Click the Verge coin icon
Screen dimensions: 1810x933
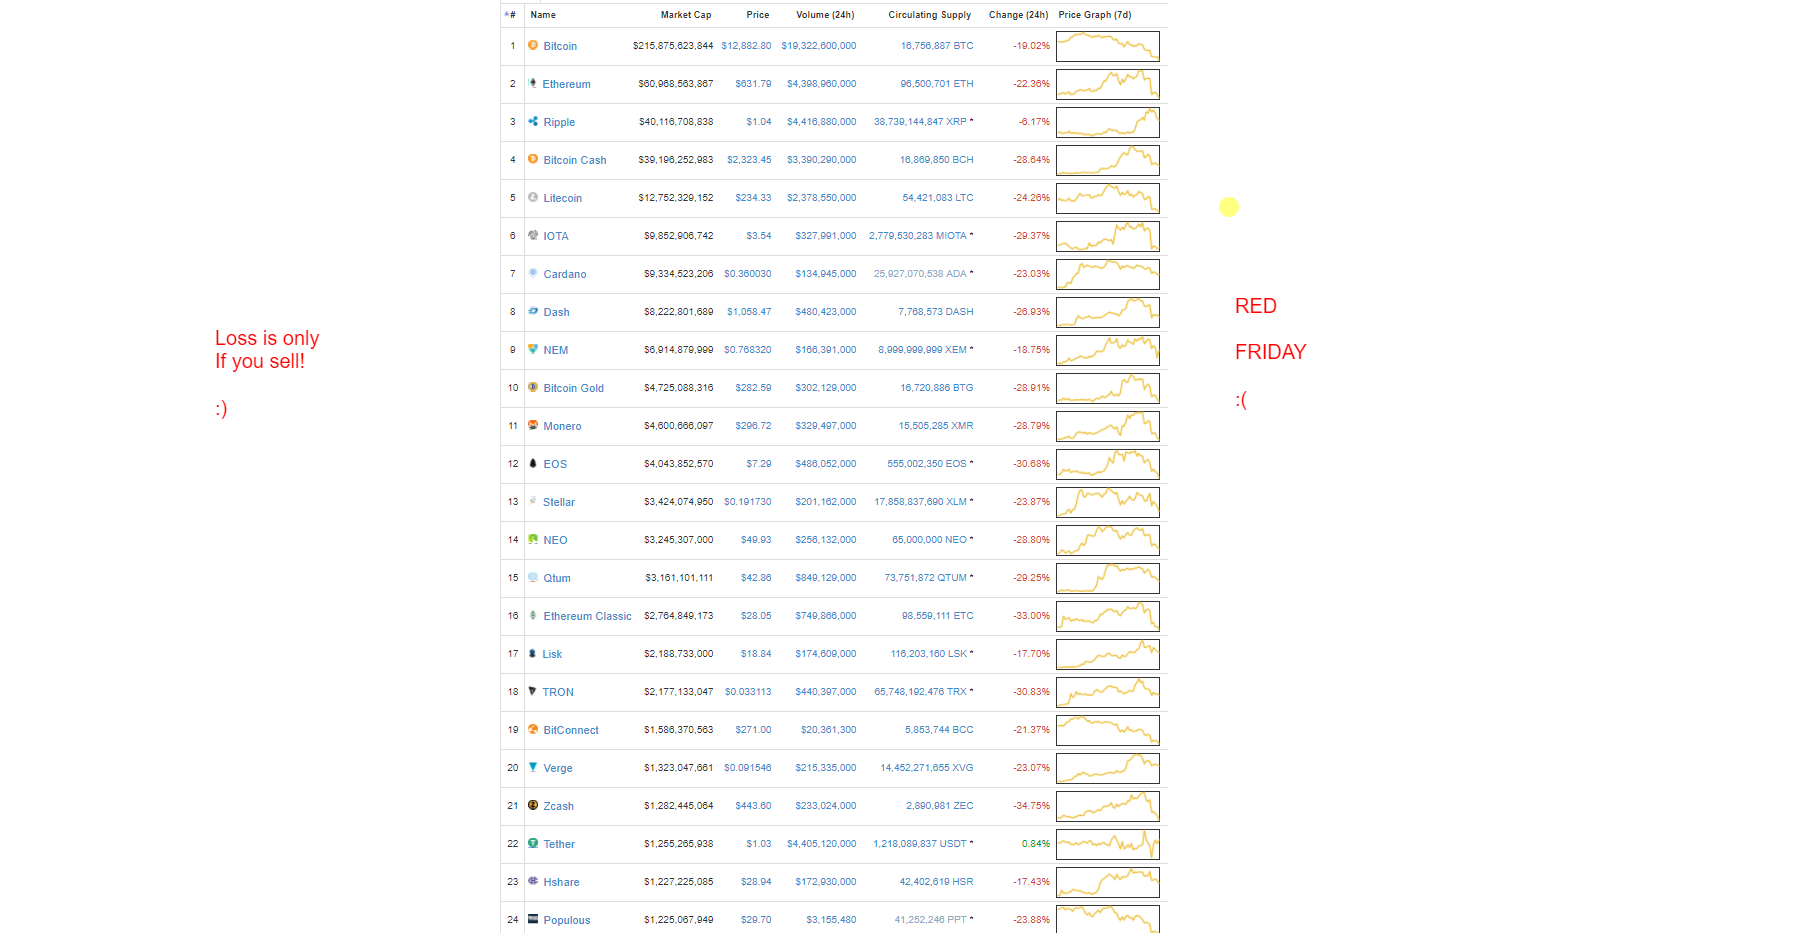tap(533, 767)
